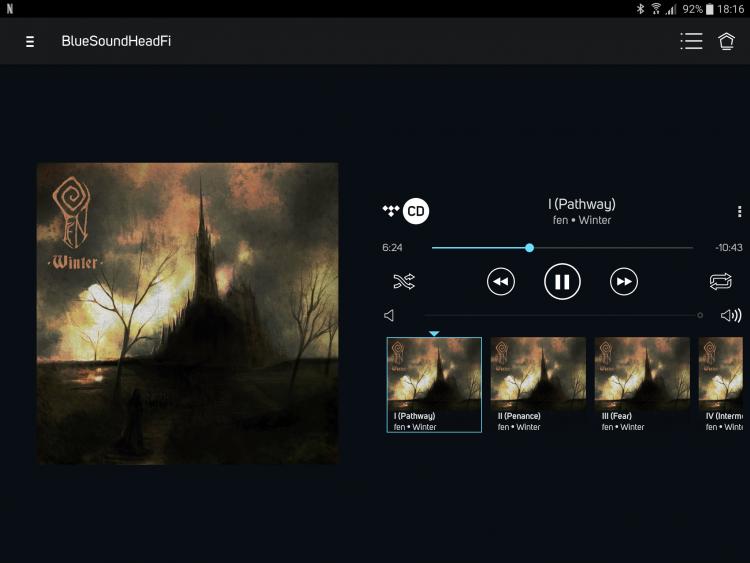The height and width of the screenshot is (563, 750).
Task: Click the Wi-Fi status icon
Action: (x=656, y=9)
